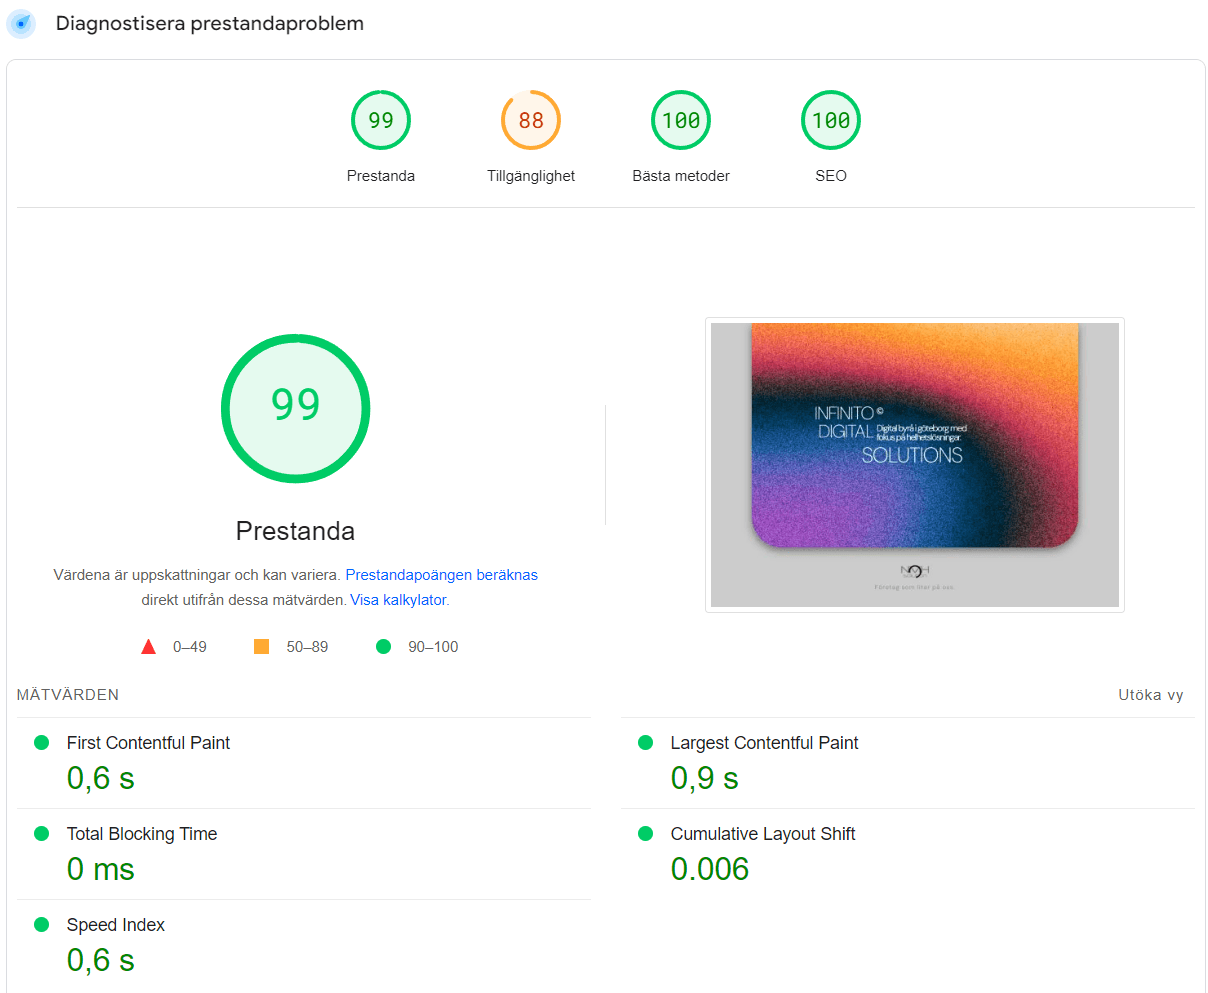Open the Bästa metoder score gauge 100

681,120
